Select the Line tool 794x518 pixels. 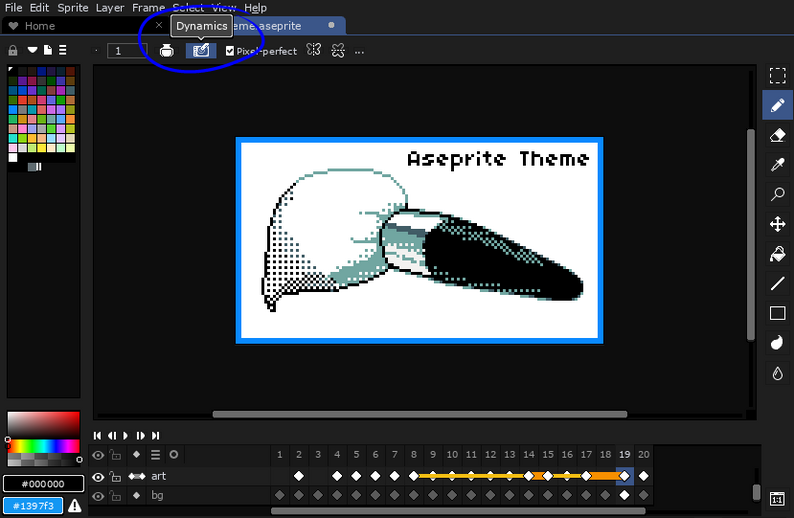777,284
